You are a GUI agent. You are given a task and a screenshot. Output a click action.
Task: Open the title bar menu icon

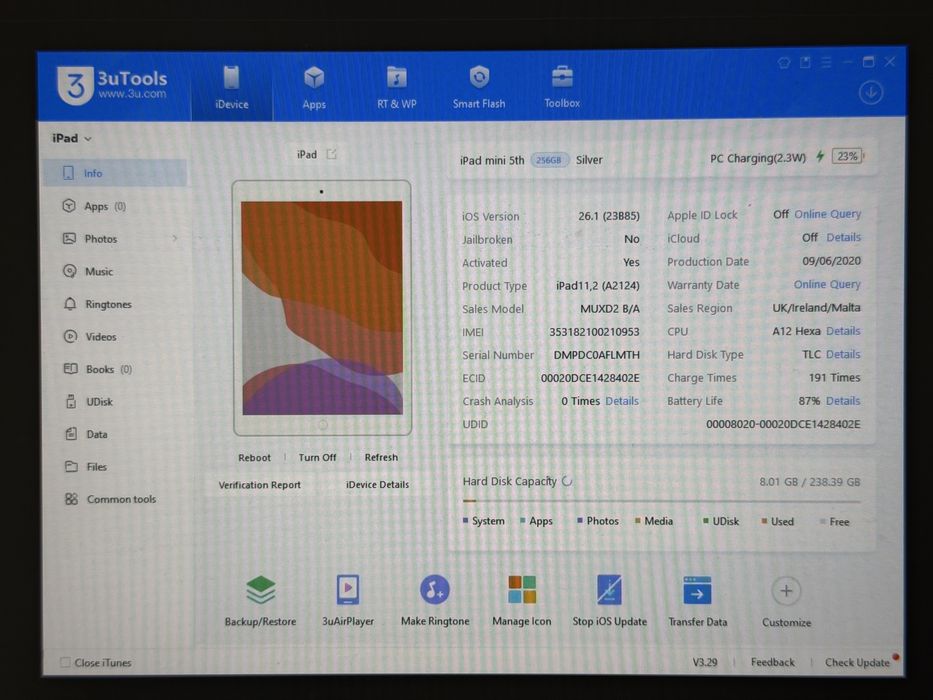(826, 62)
